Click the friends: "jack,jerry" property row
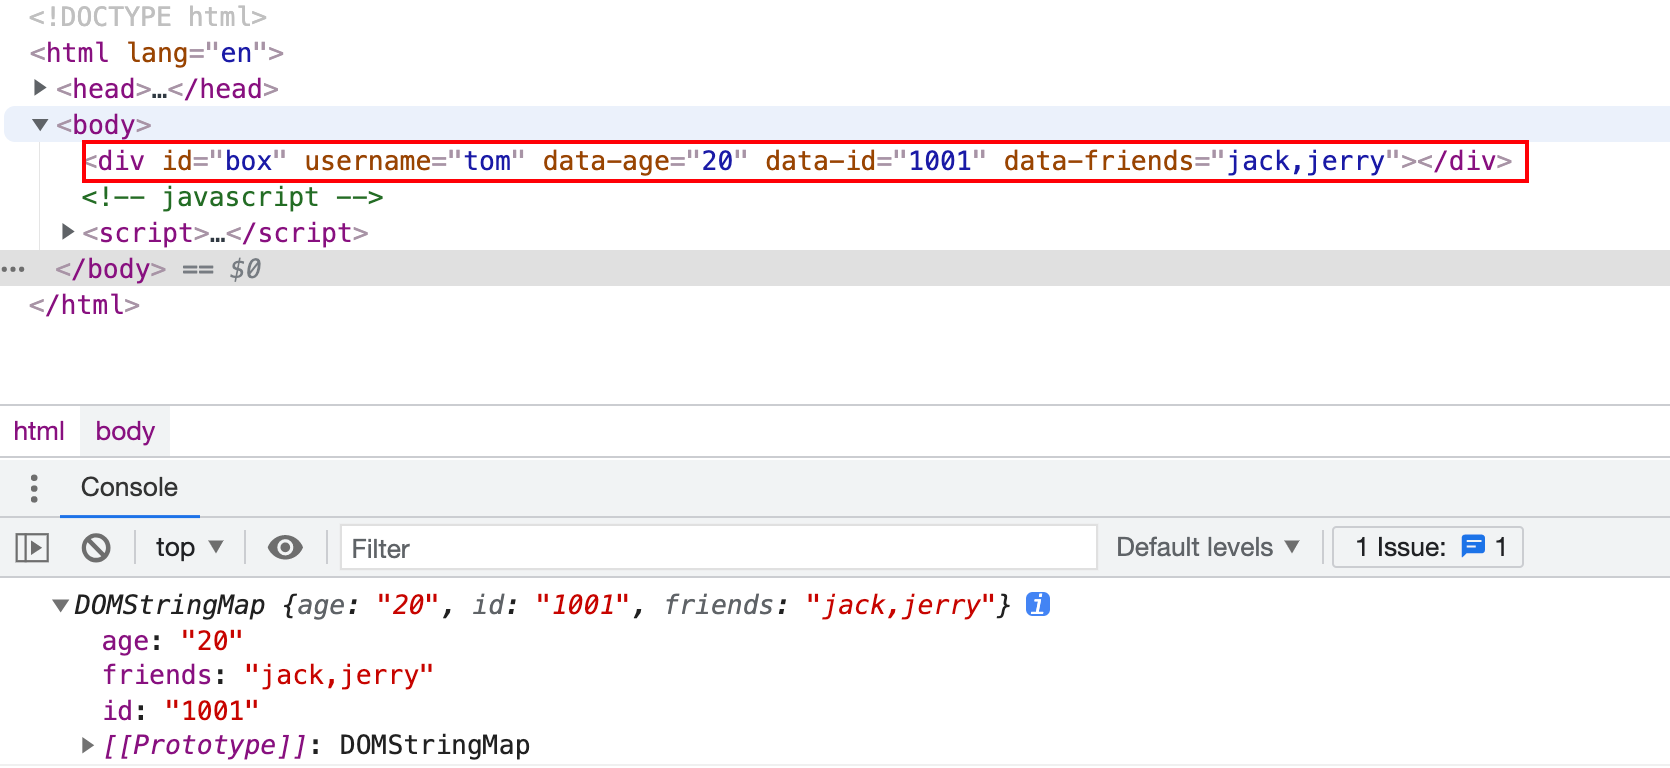 (x=268, y=675)
